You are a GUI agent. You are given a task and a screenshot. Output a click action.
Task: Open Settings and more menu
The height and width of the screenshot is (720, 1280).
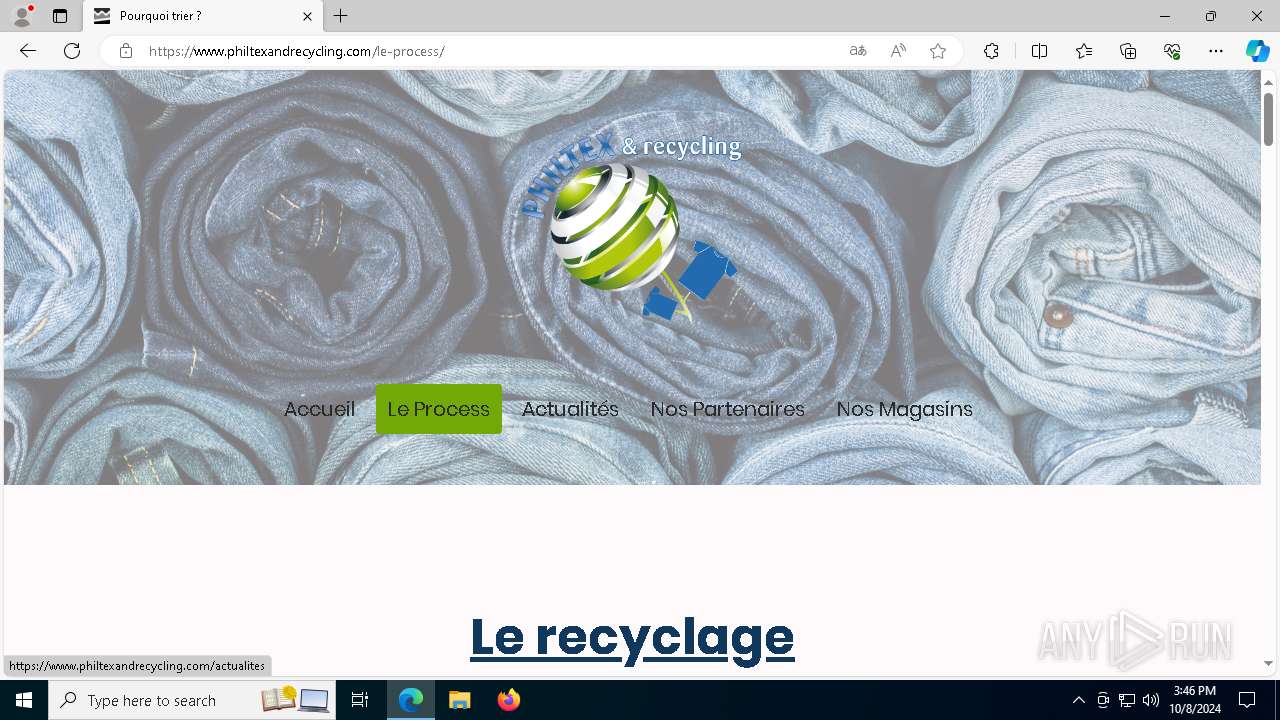[x=1216, y=51]
